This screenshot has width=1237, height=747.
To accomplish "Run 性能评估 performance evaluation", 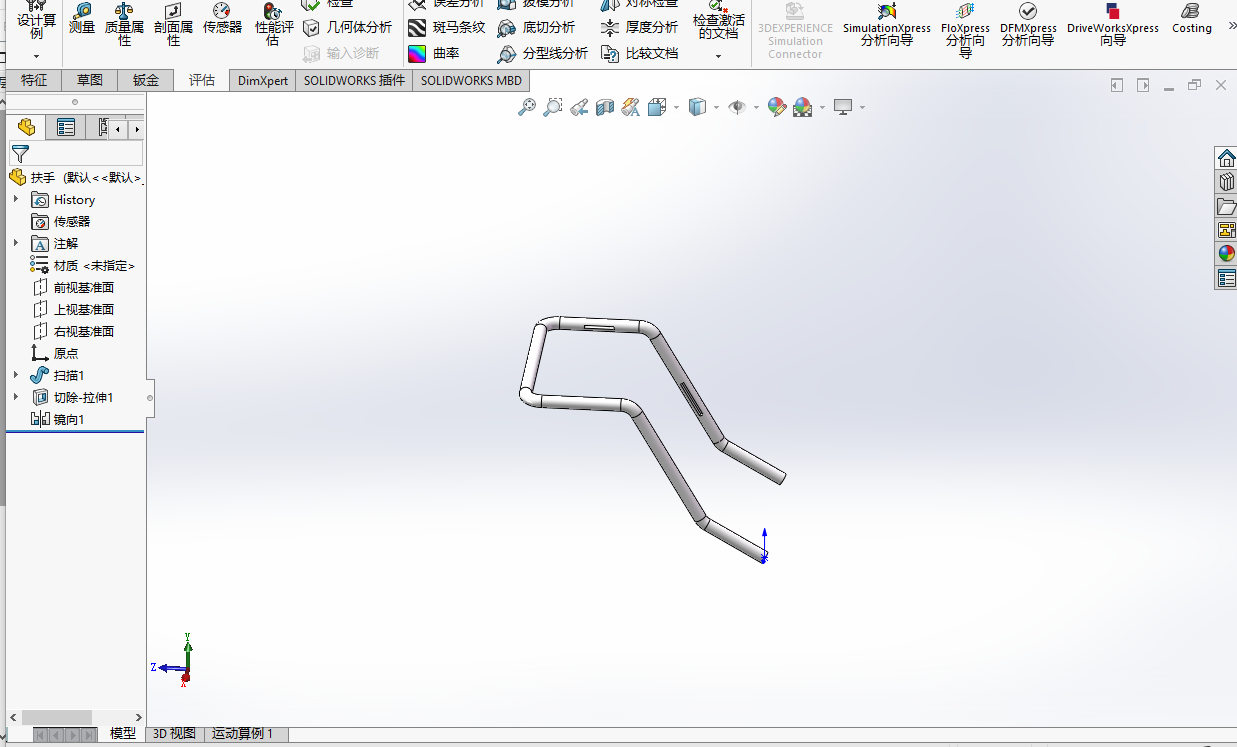I will pyautogui.click(x=273, y=24).
